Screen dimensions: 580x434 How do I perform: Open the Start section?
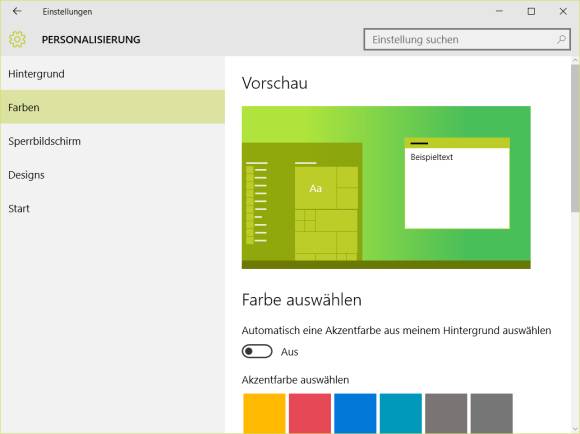point(112,208)
